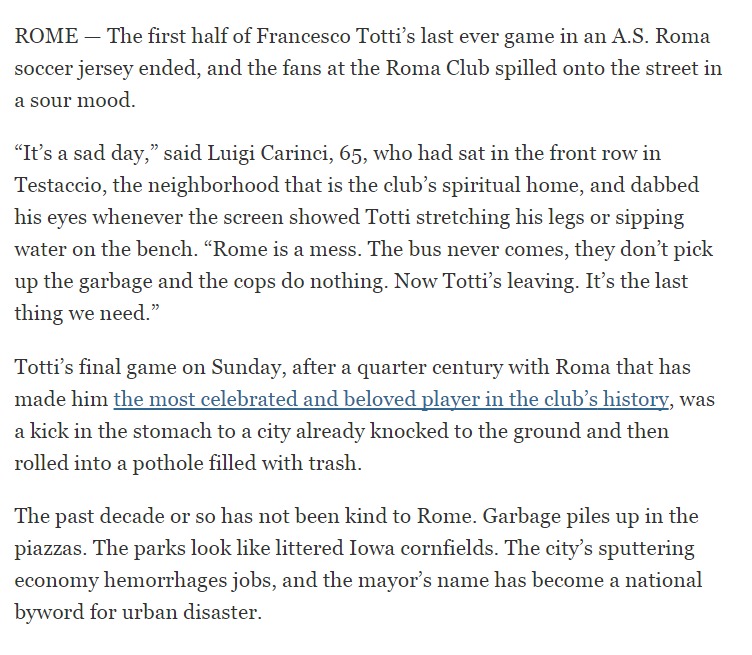752x655 pixels.
Task: Click the words "Roma Club" in the first paragraph
Action: [437, 68]
